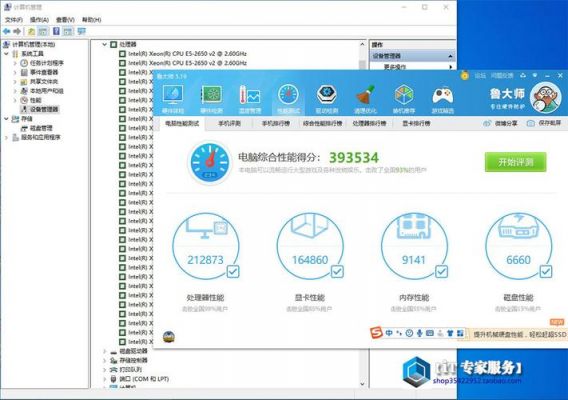Click the Ludashi mascot avatar
This screenshot has height=400, width=568.
pyautogui.click(x=545, y=97)
